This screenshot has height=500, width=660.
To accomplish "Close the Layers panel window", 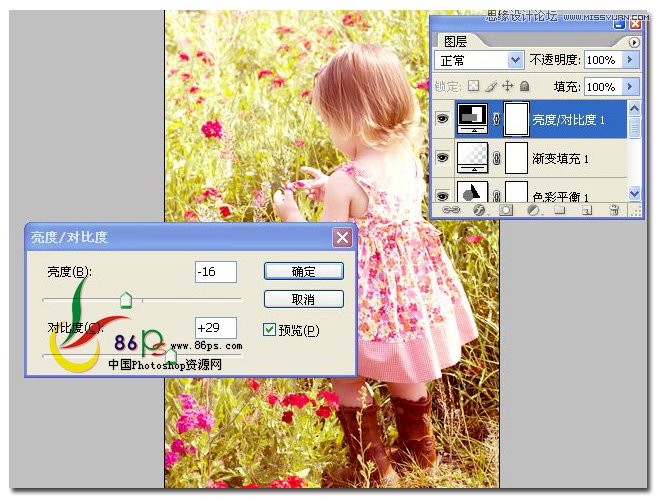I will (635, 24).
